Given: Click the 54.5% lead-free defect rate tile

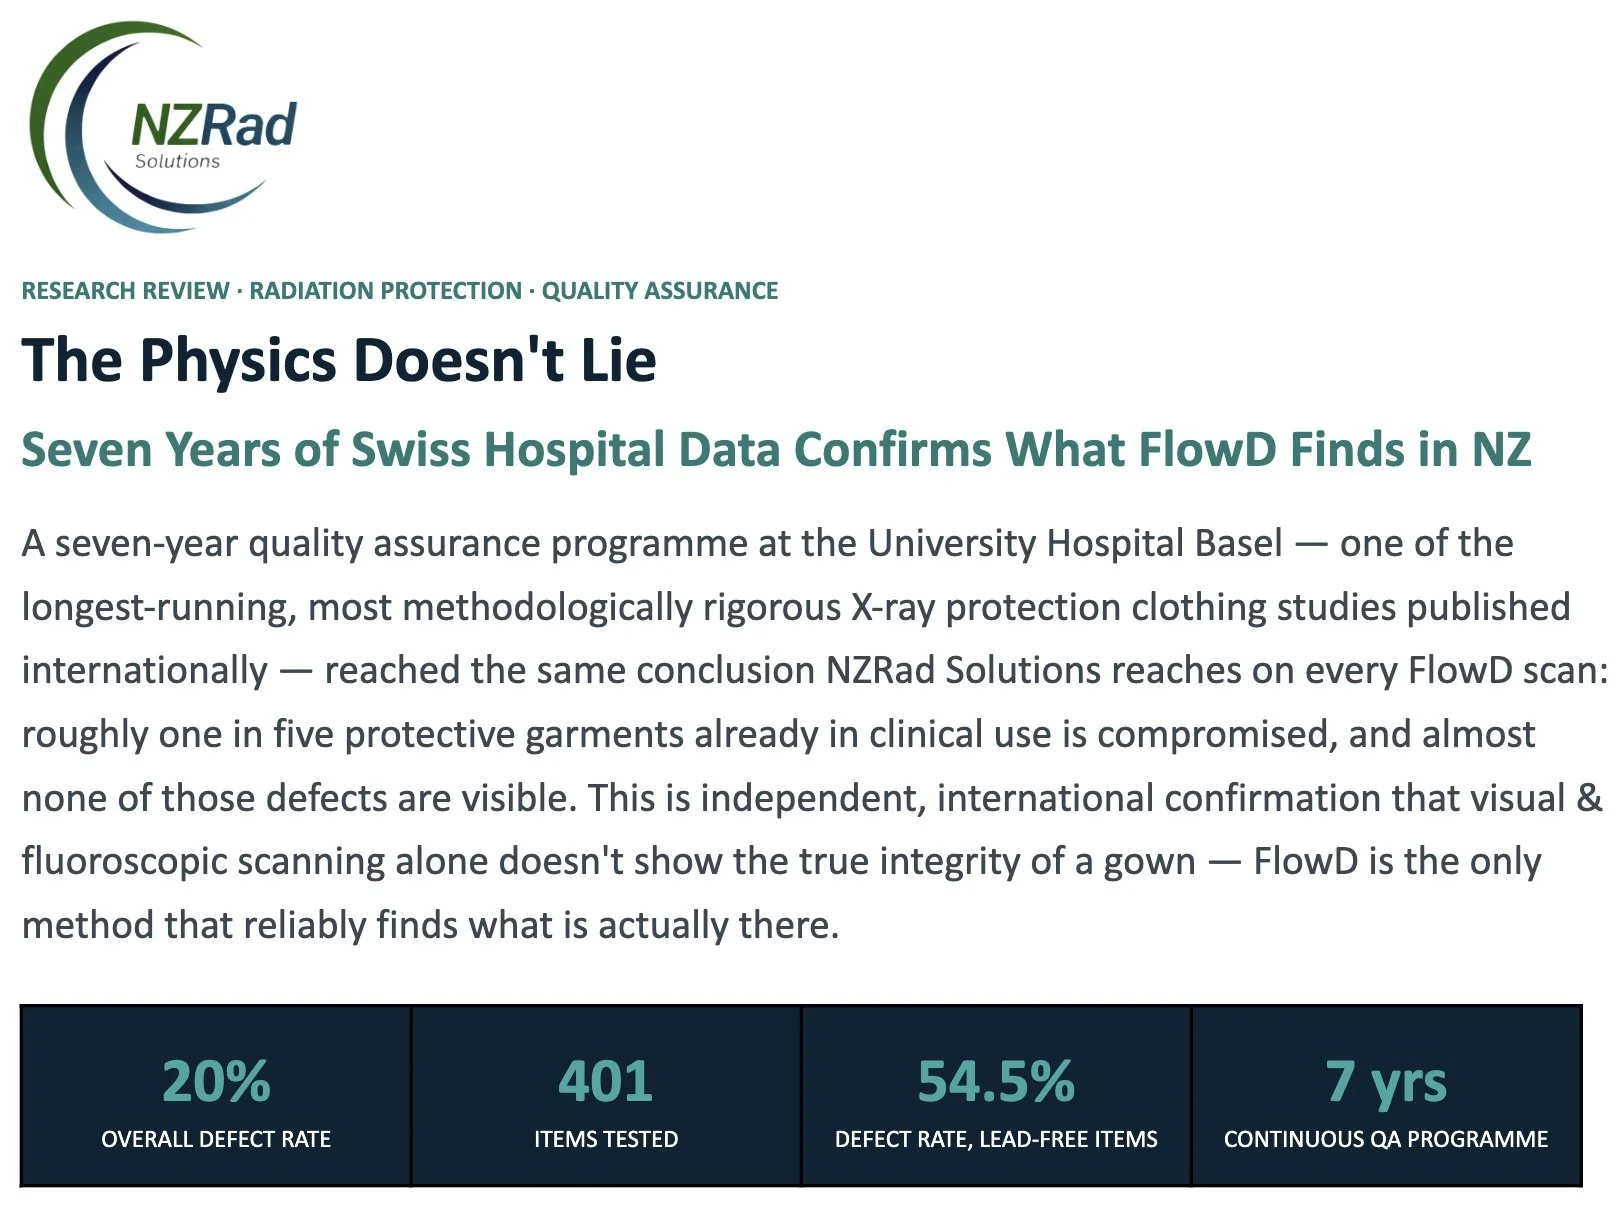Looking at the screenshot, I should coord(996,1096).
